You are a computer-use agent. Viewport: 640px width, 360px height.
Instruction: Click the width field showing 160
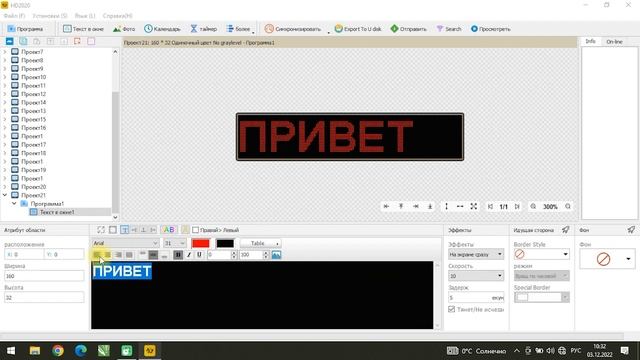(x=44, y=276)
